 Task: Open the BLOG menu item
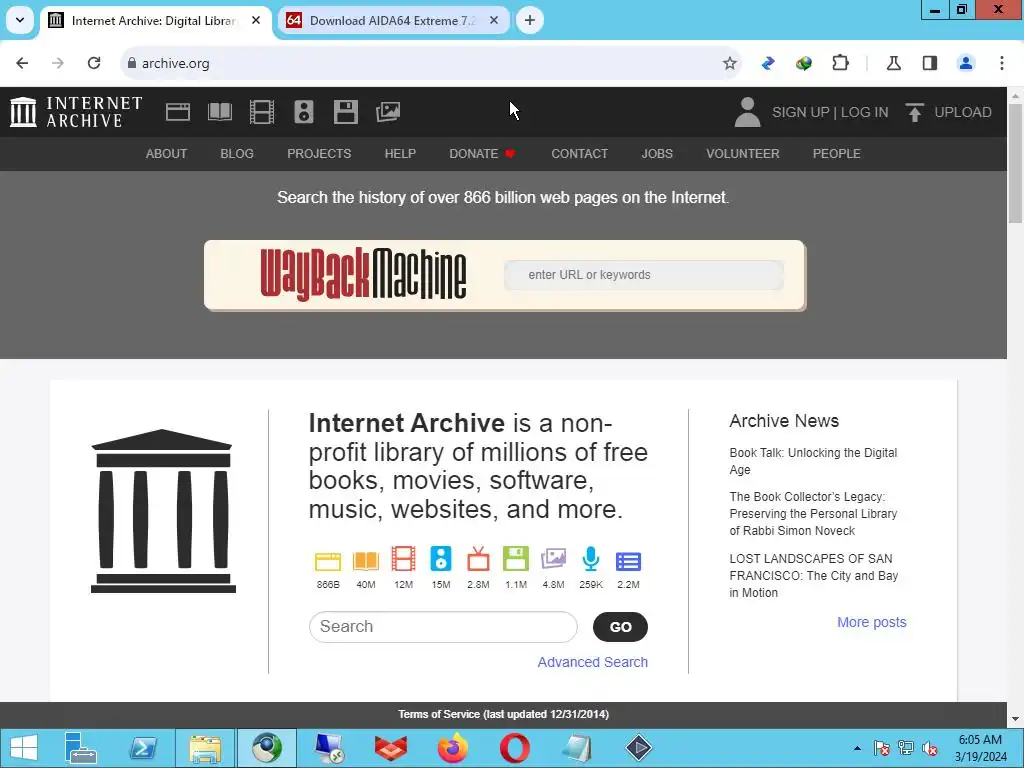point(237,153)
